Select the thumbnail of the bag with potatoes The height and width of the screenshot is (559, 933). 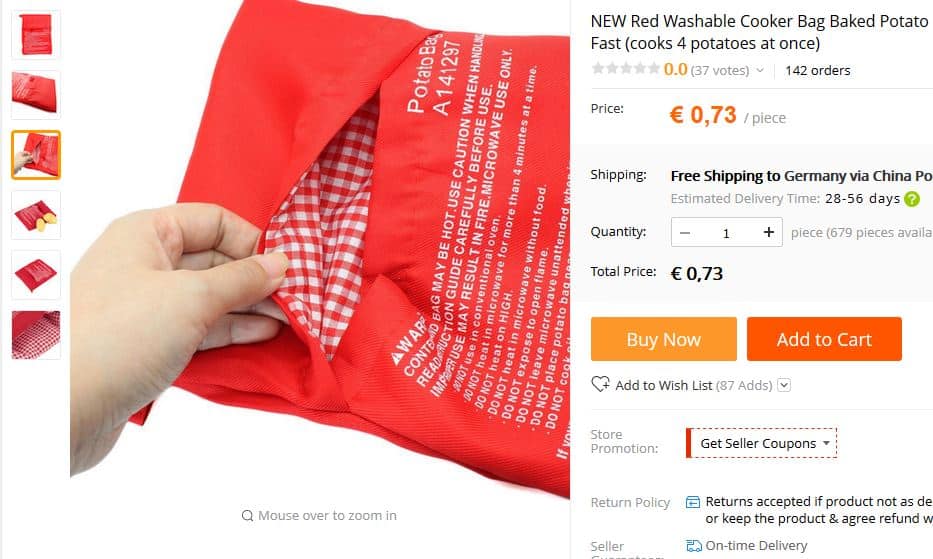click(36, 215)
